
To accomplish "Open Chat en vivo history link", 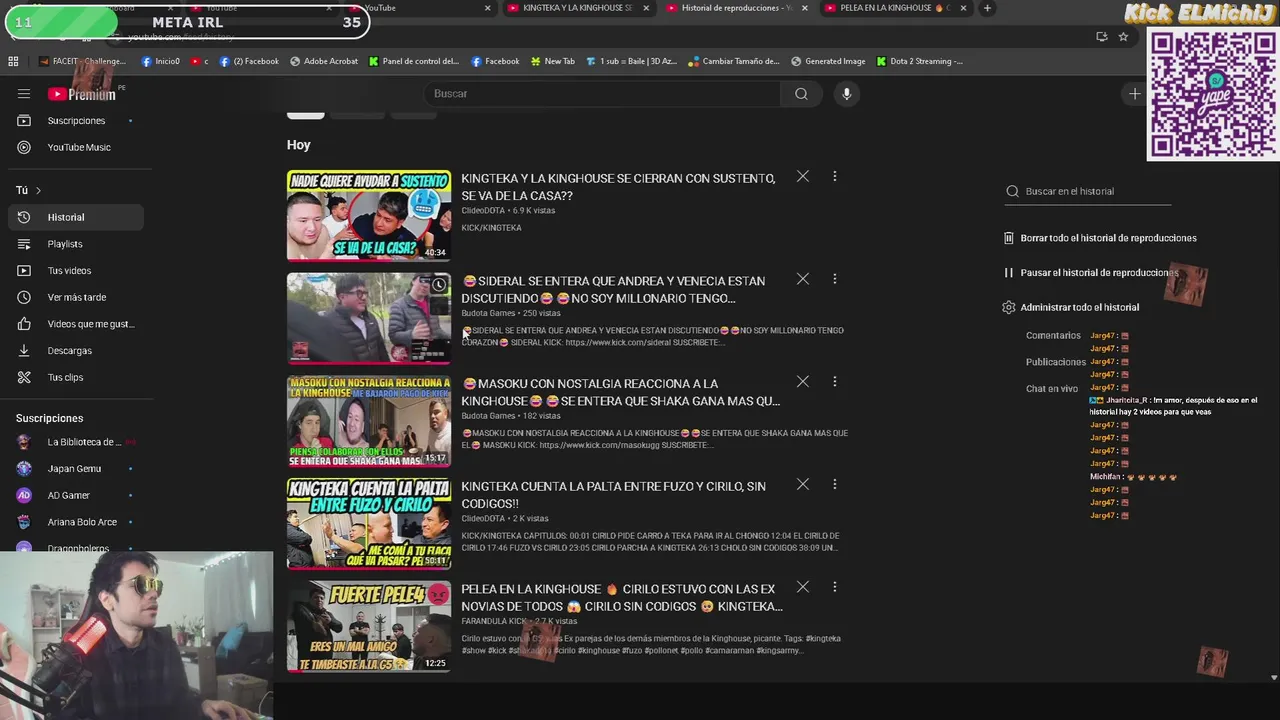I will click(1052, 389).
